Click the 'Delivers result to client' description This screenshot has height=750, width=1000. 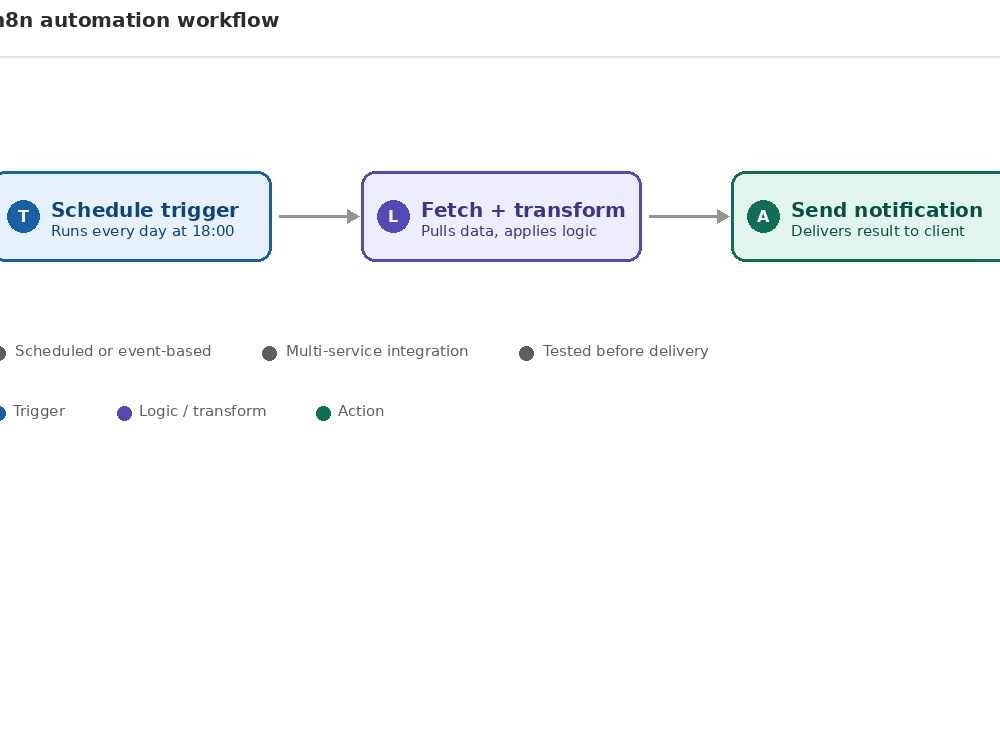click(878, 231)
